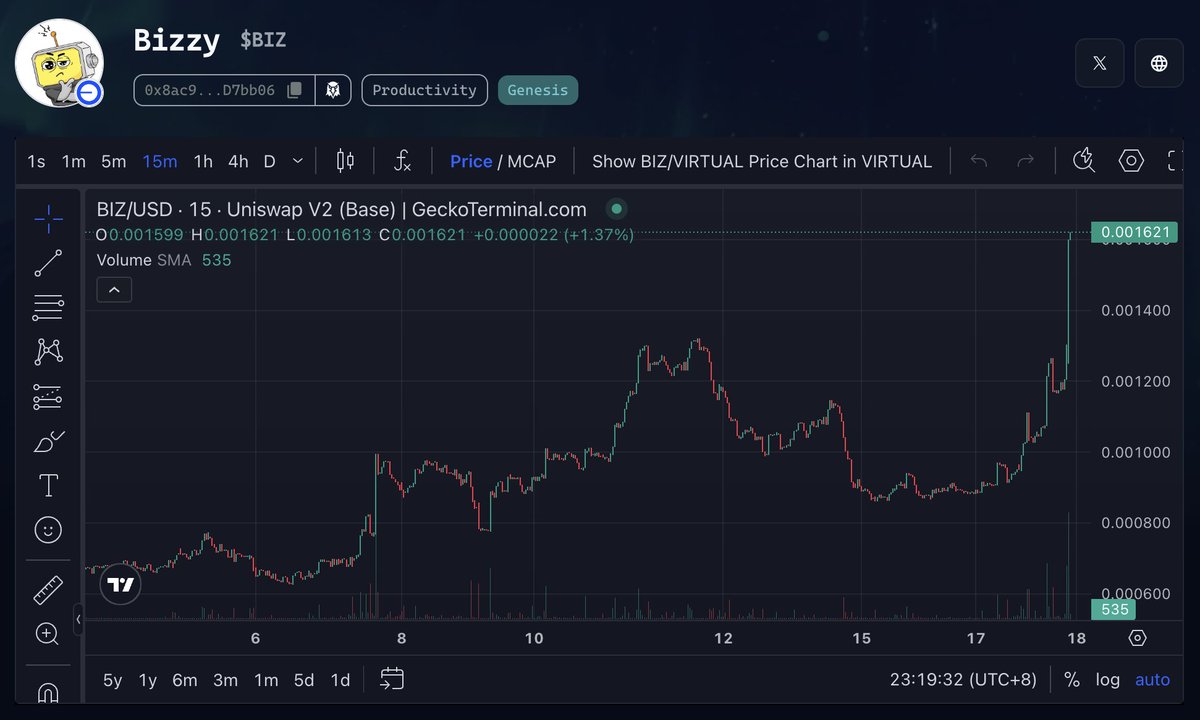Viewport: 1200px width, 720px height.
Task: Activate the zoom in tool
Action: click(x=48, y=633)
